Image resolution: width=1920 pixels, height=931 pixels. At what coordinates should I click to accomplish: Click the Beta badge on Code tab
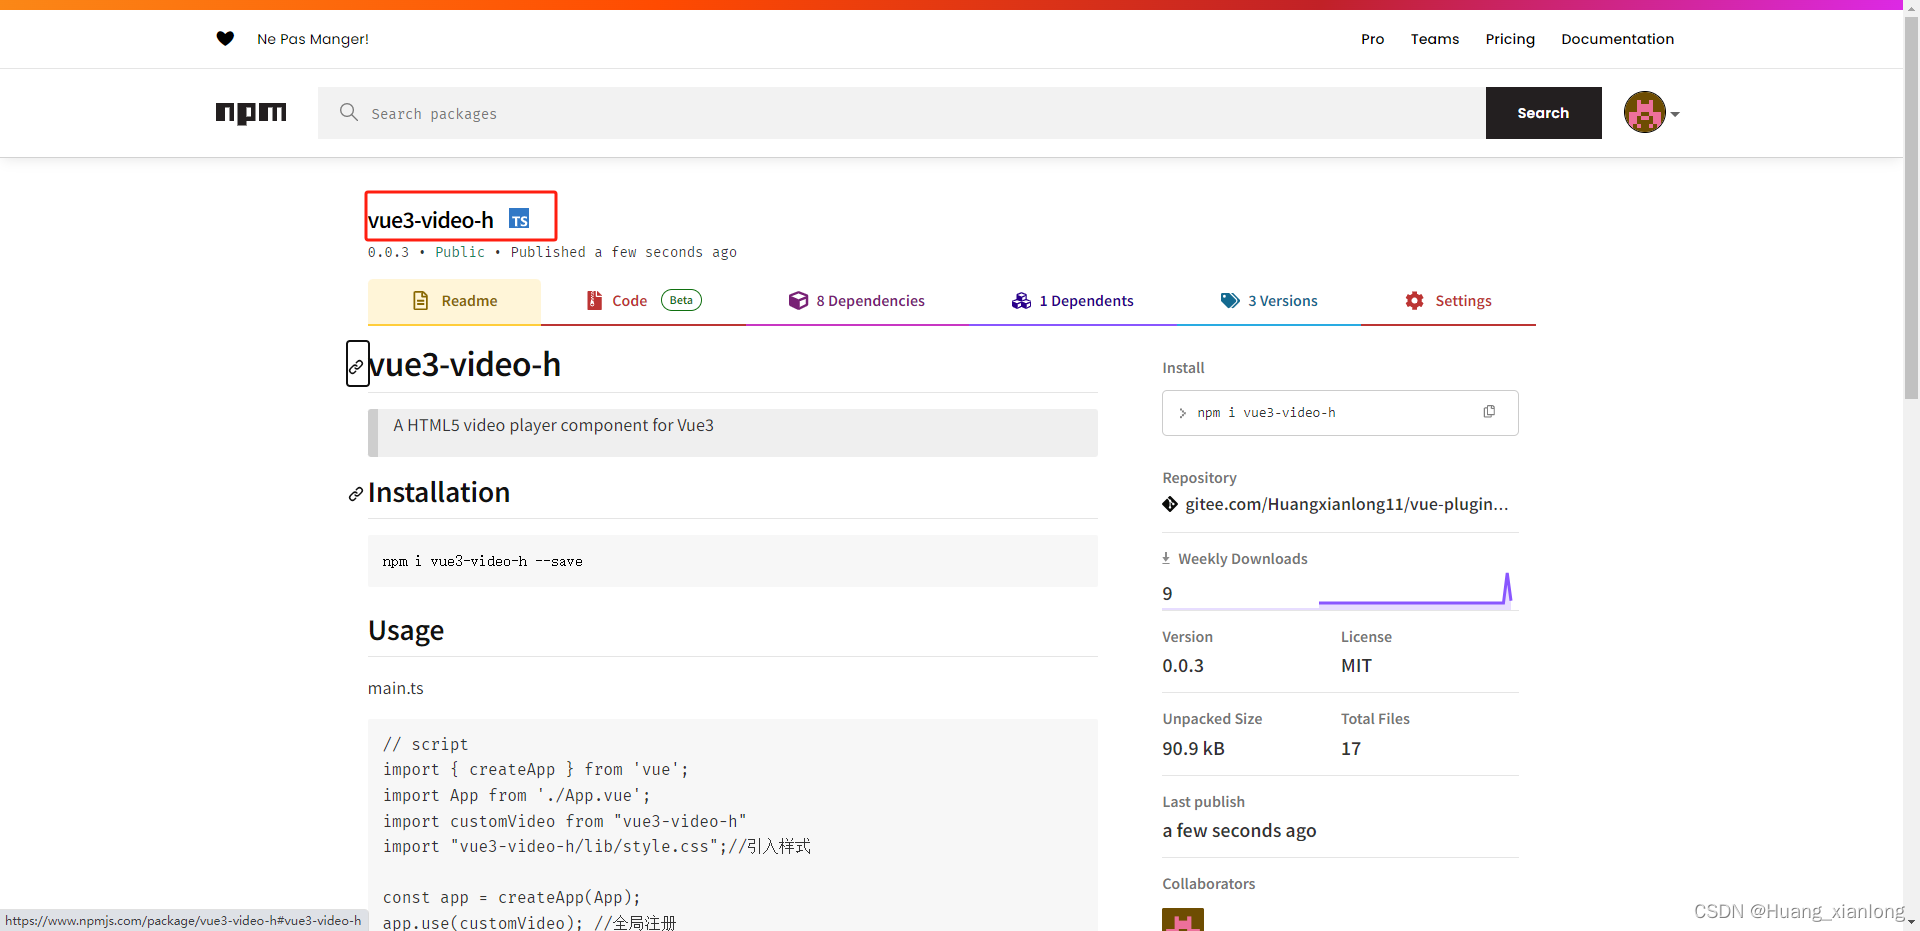681,300
